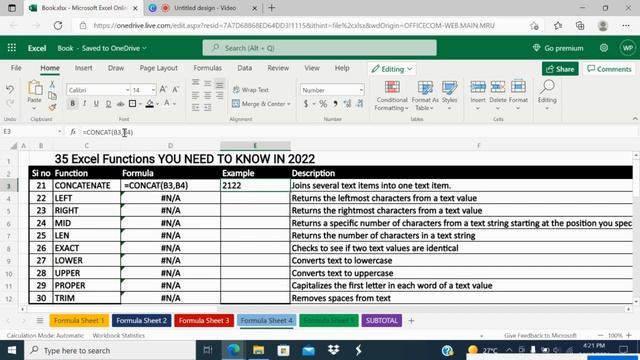Toggle bottom vertical alignment
The width and height of the screenshot is (640, 360).
click(x=220, y=84)
